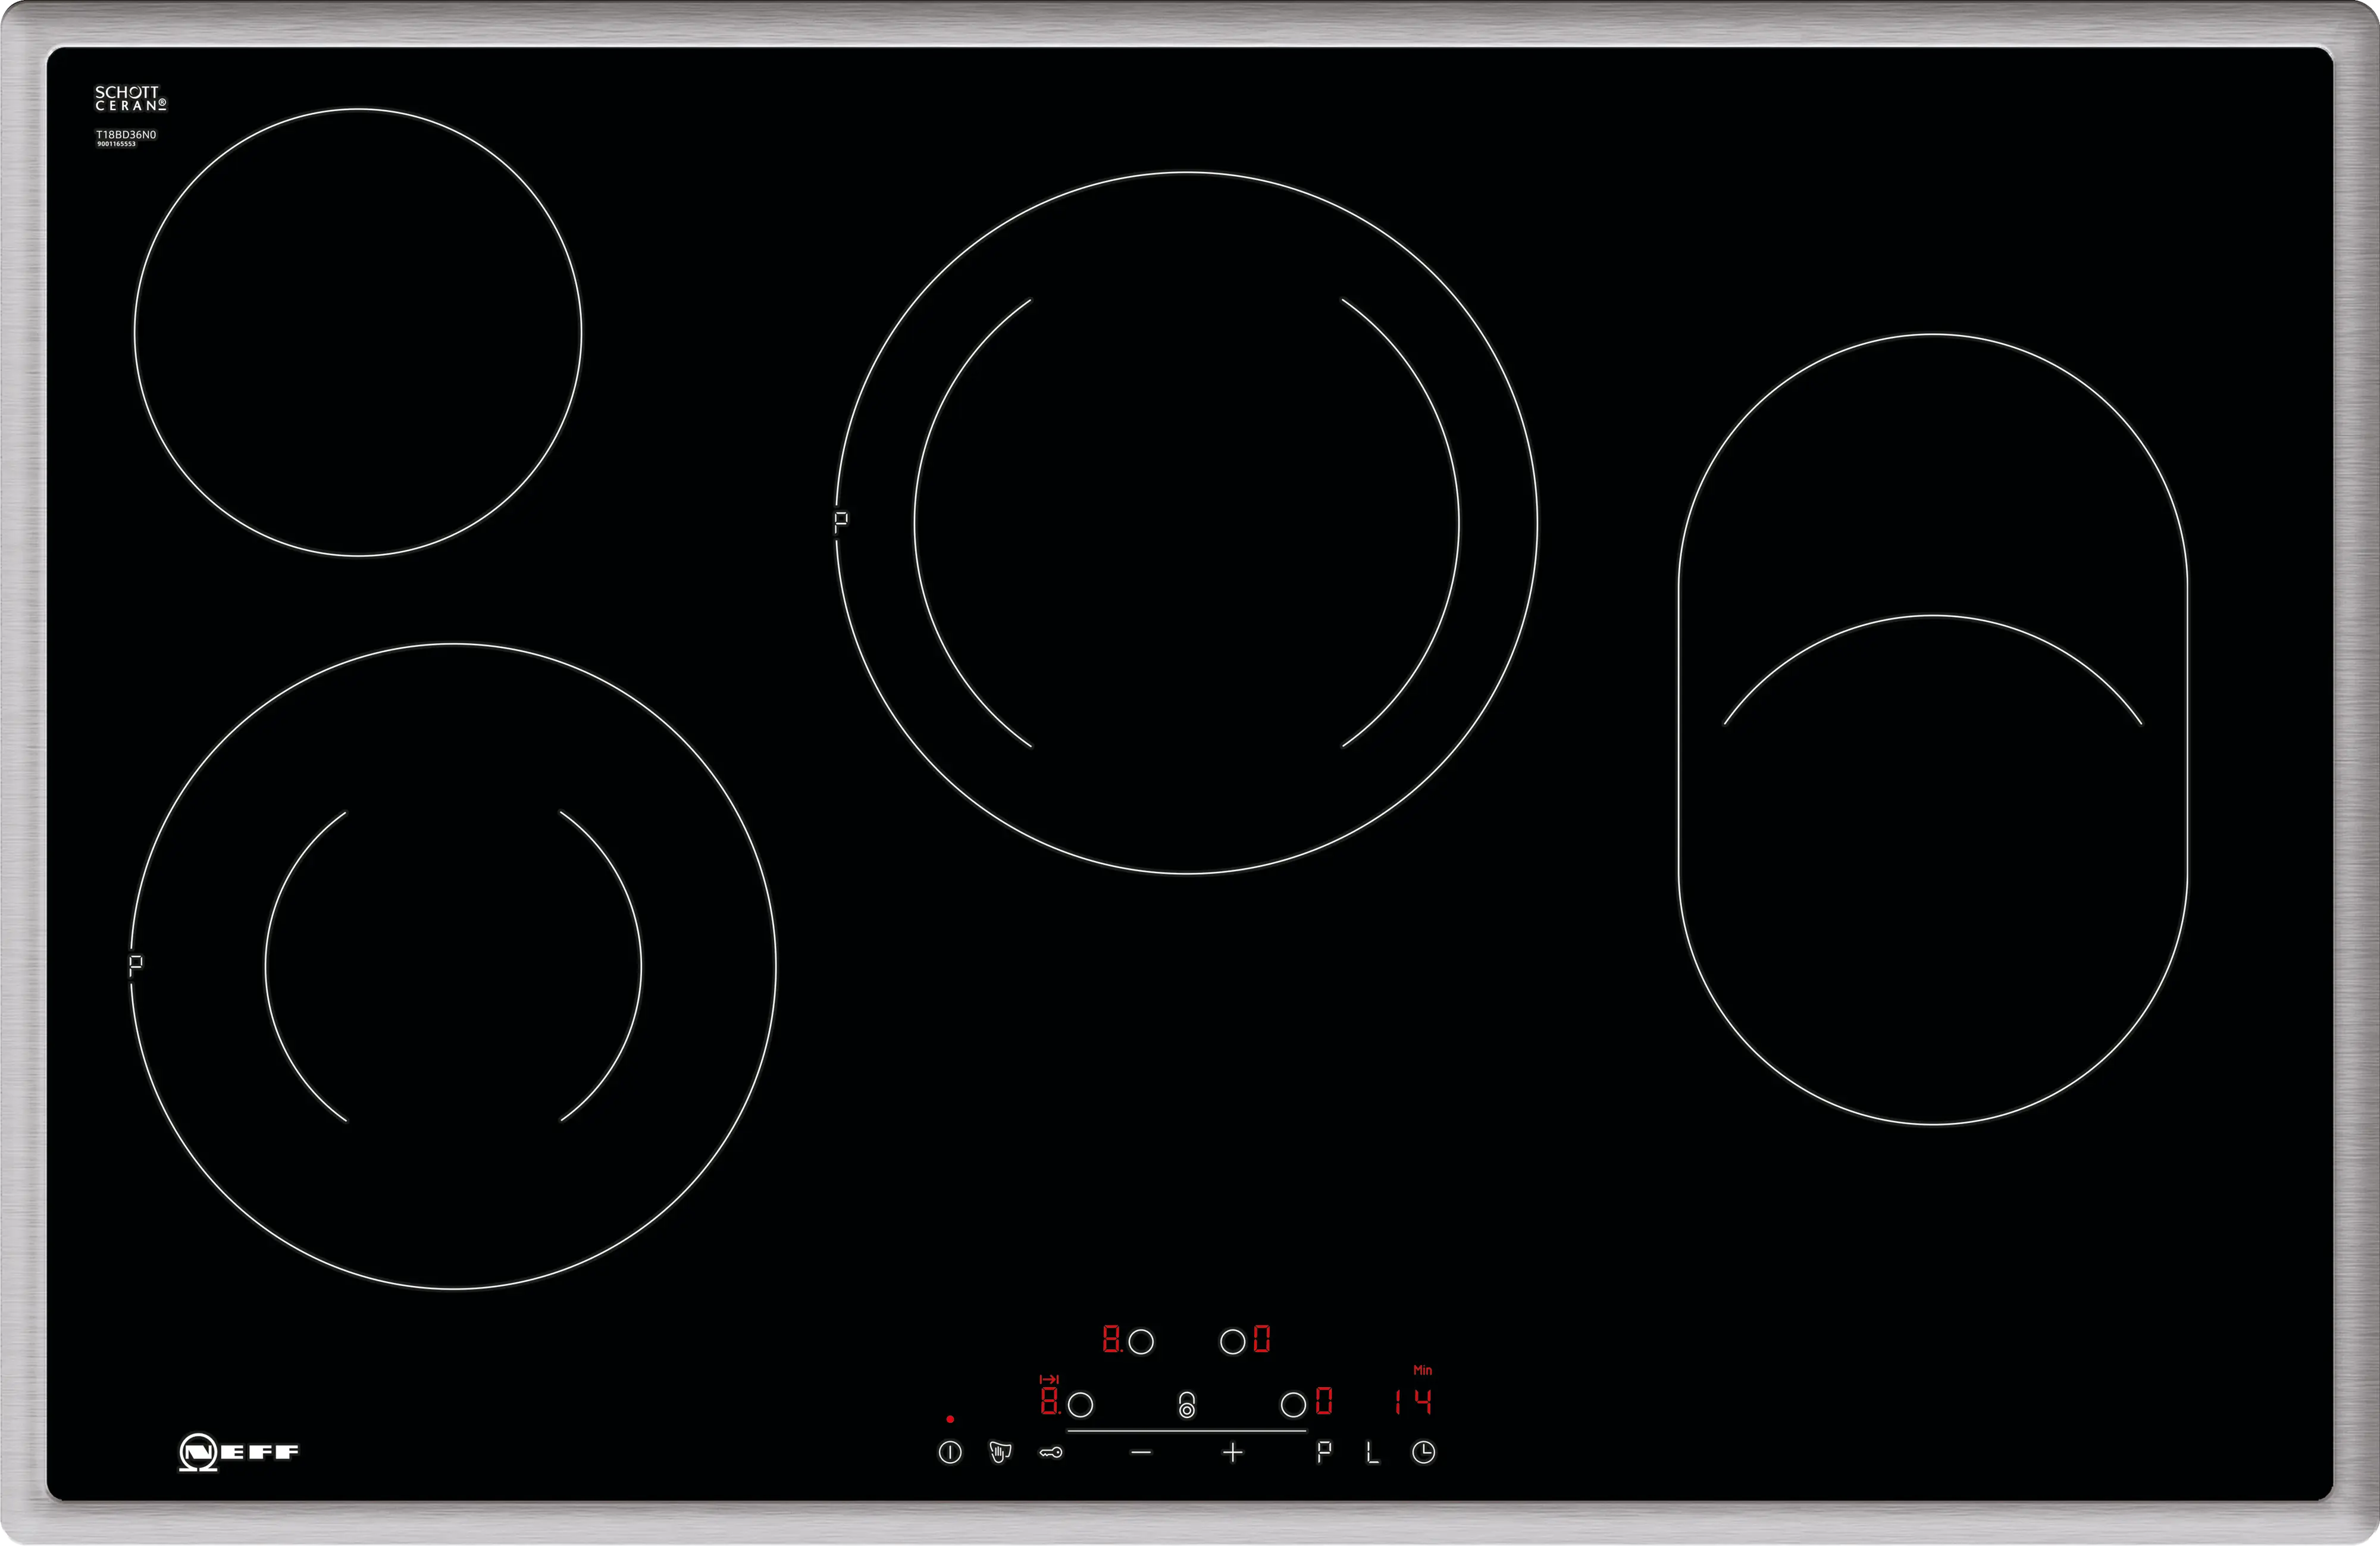2380x1546 pixels.
Task: Tap the wipe-protection hand and cloth icon
Action: tap(999, 1452)
